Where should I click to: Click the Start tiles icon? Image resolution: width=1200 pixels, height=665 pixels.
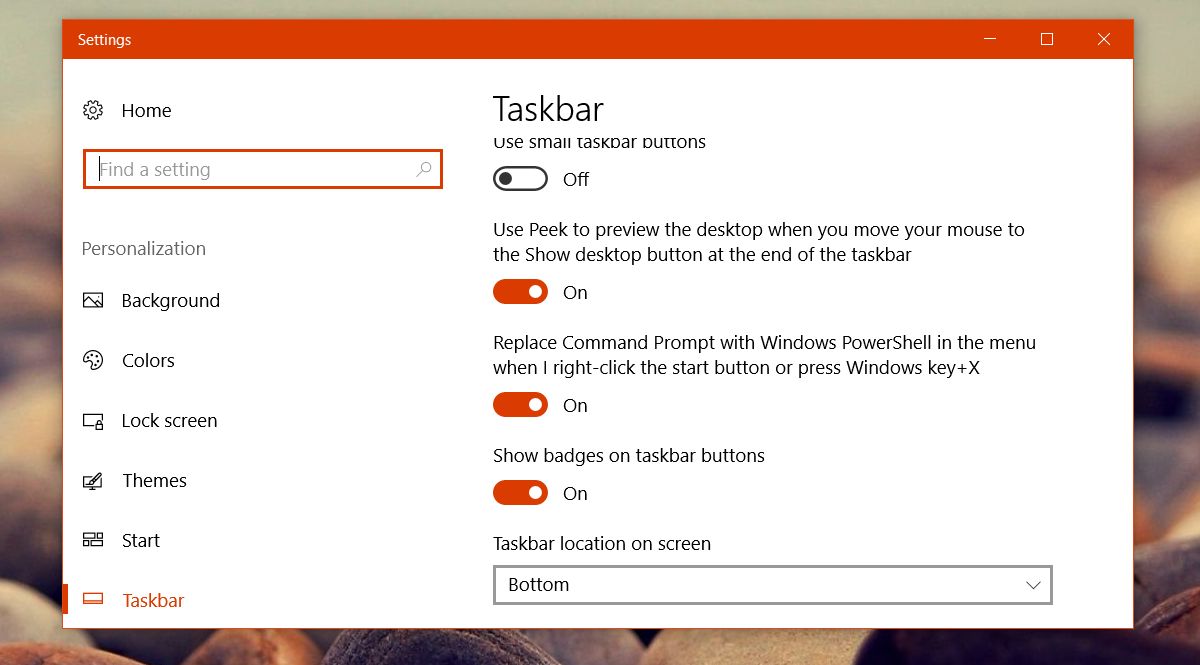pyautogui.click(x=93, y=540)
